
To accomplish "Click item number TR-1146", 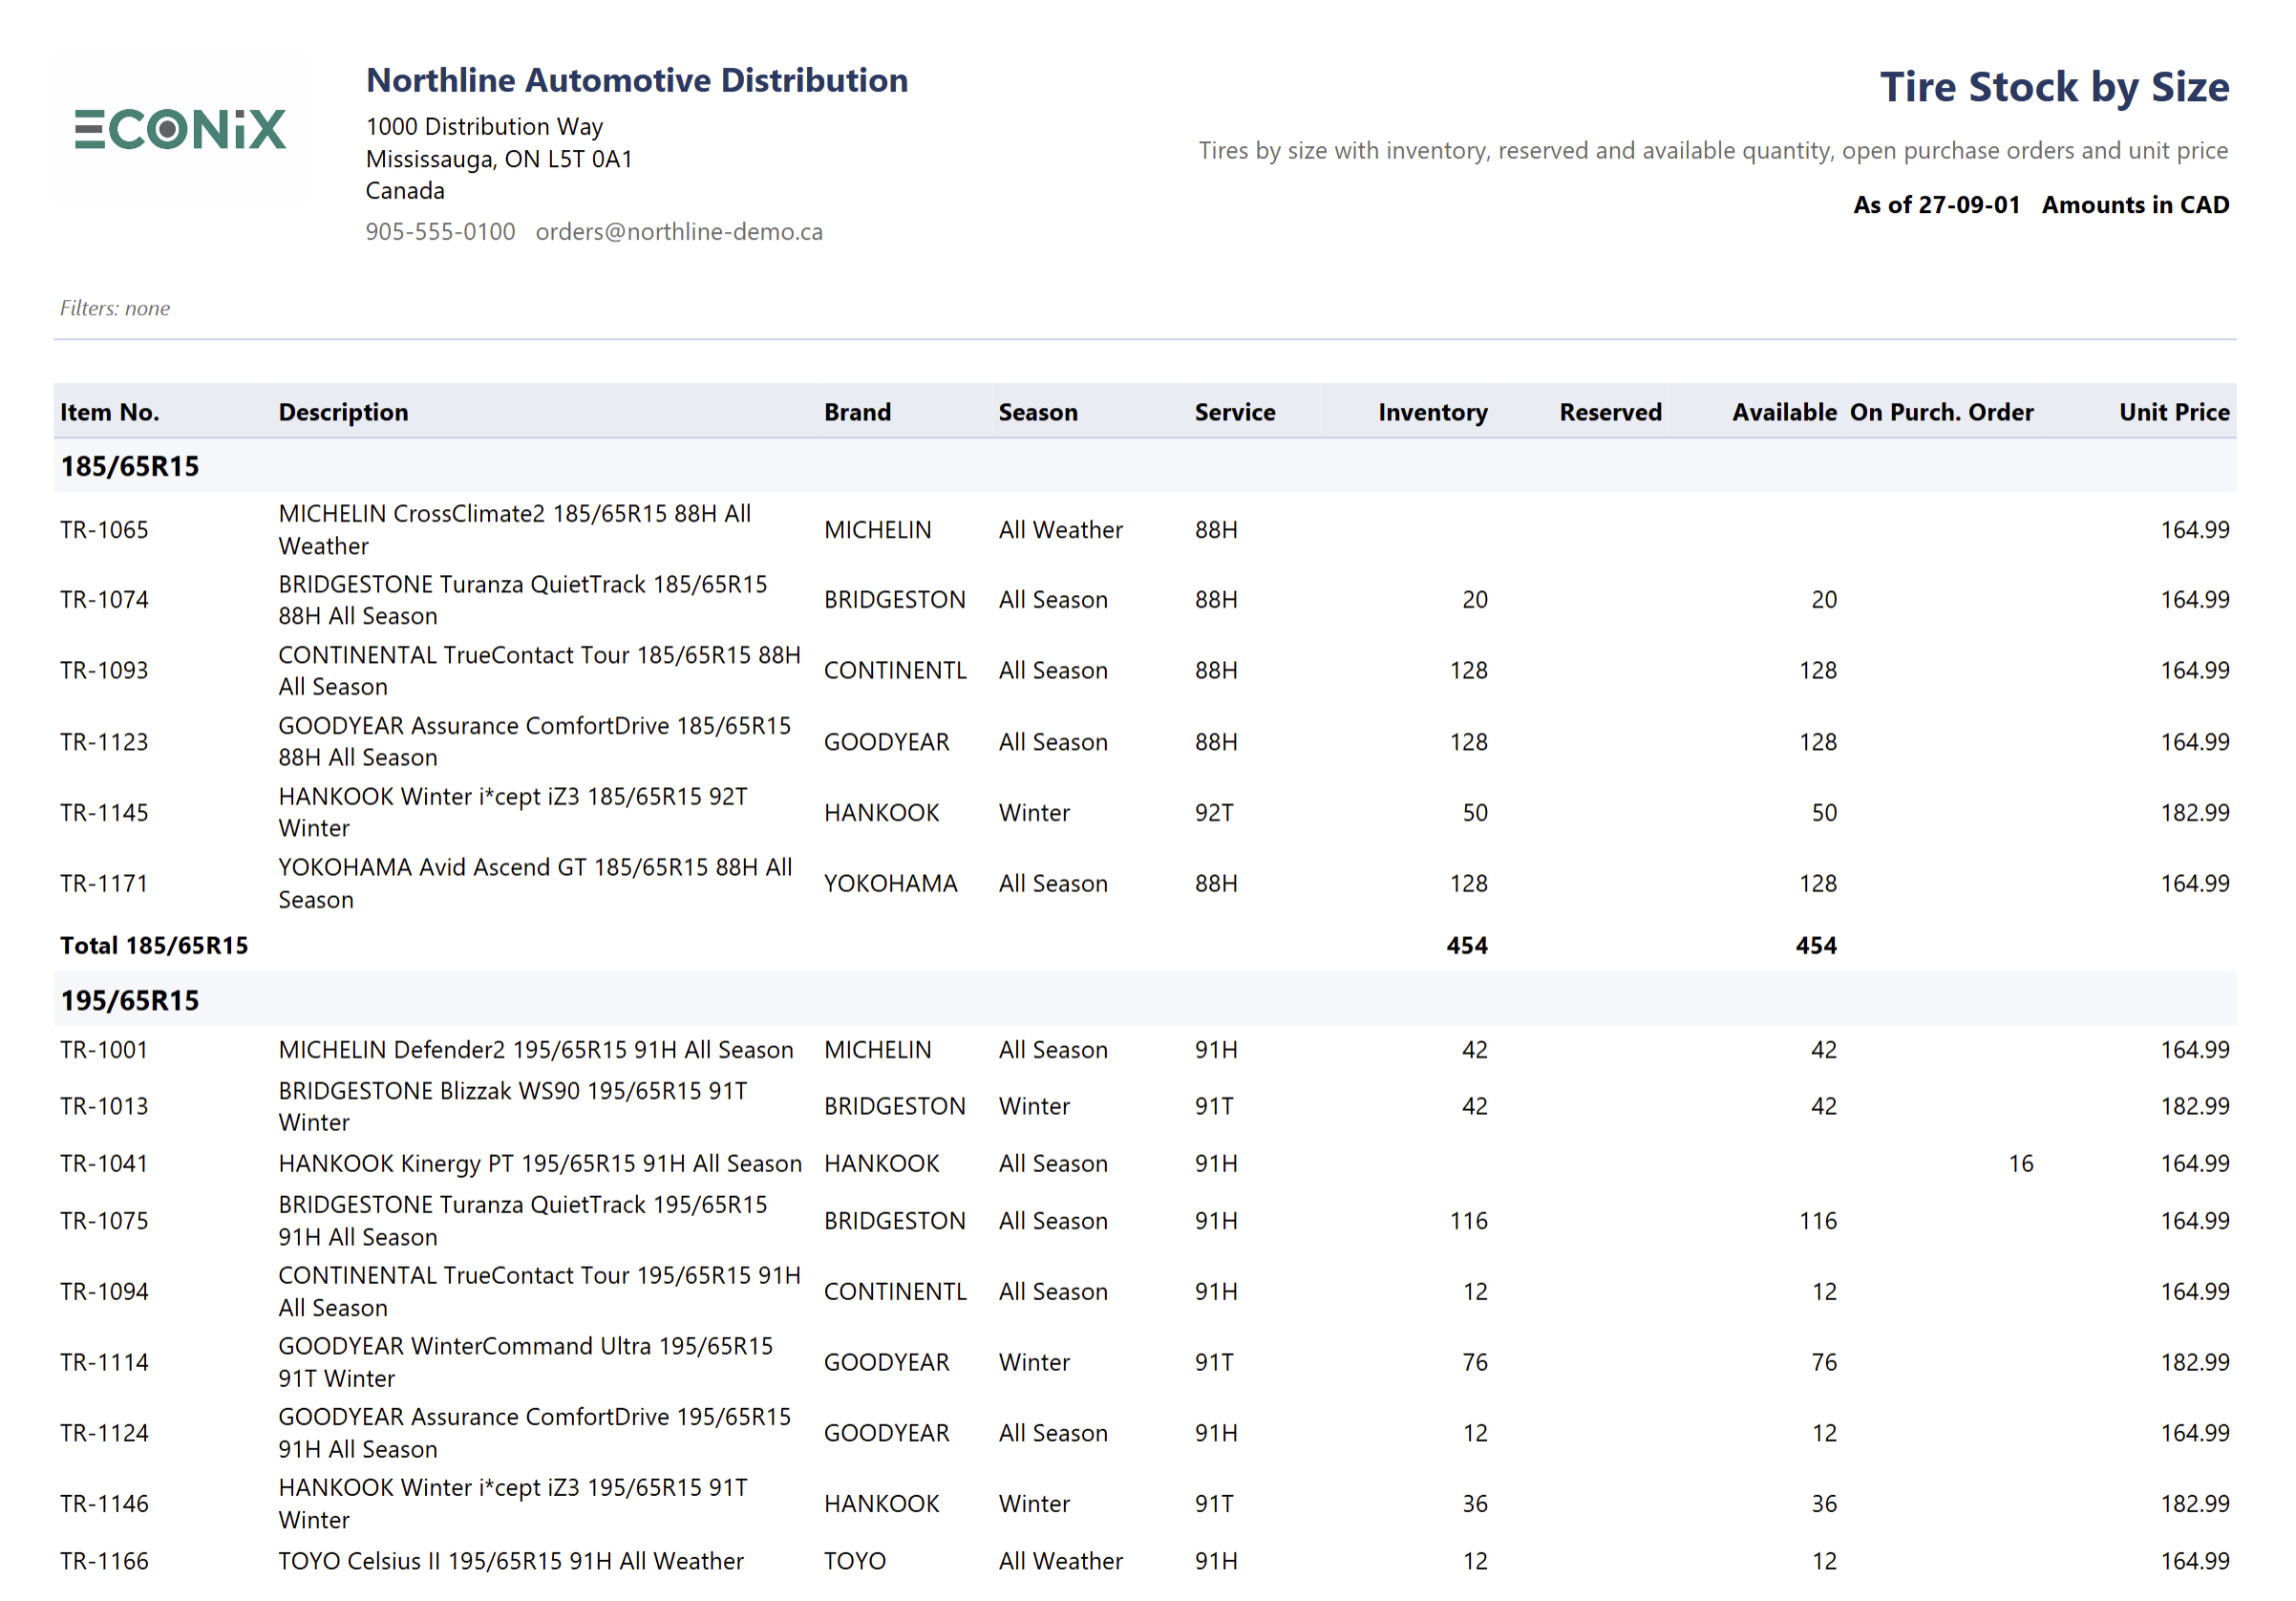I will tap(104, 1503).
